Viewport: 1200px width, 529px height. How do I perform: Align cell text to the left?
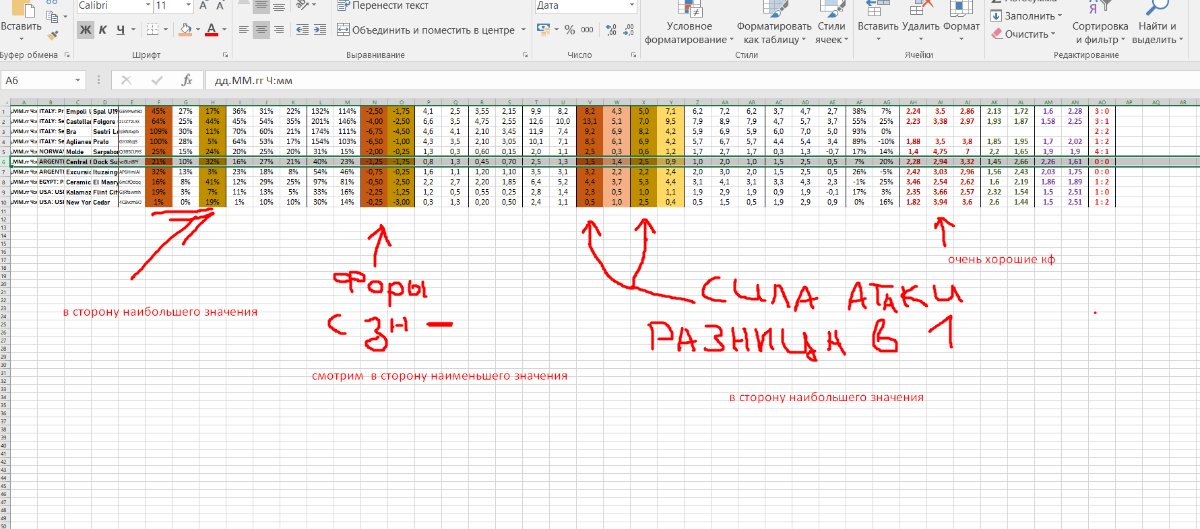[245, 29]
